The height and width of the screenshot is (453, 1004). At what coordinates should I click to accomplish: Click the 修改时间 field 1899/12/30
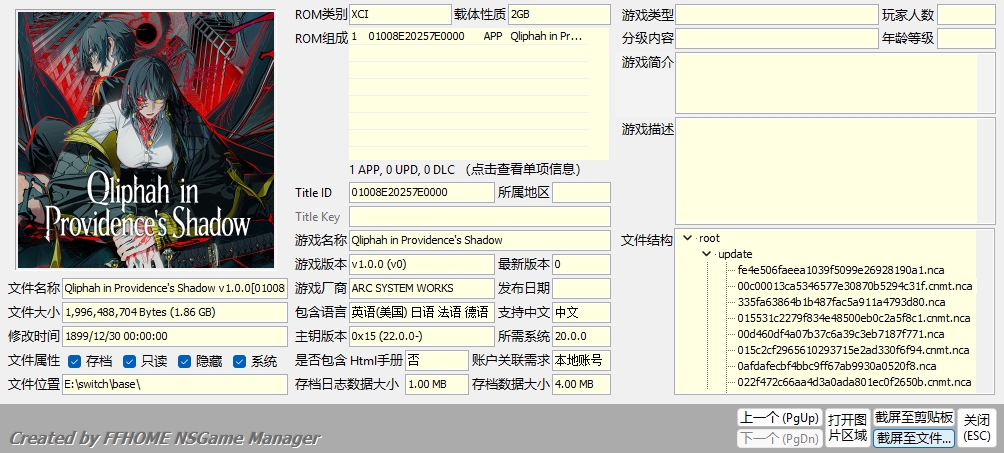point(175,336)
